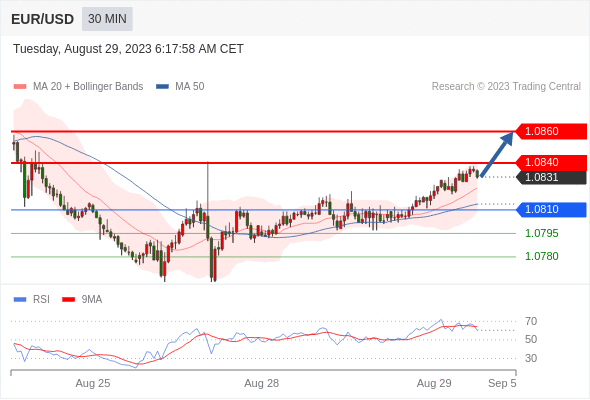Click the 9MA legend label

click(x=92, y=300)
